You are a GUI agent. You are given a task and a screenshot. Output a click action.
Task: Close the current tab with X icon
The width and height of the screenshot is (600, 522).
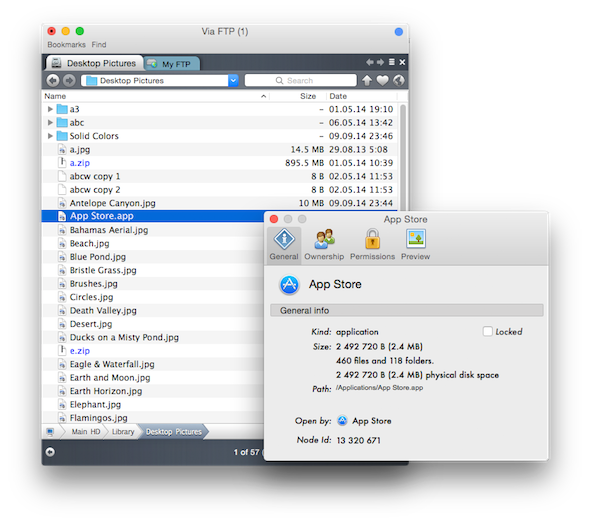click(x=402, y=62)
